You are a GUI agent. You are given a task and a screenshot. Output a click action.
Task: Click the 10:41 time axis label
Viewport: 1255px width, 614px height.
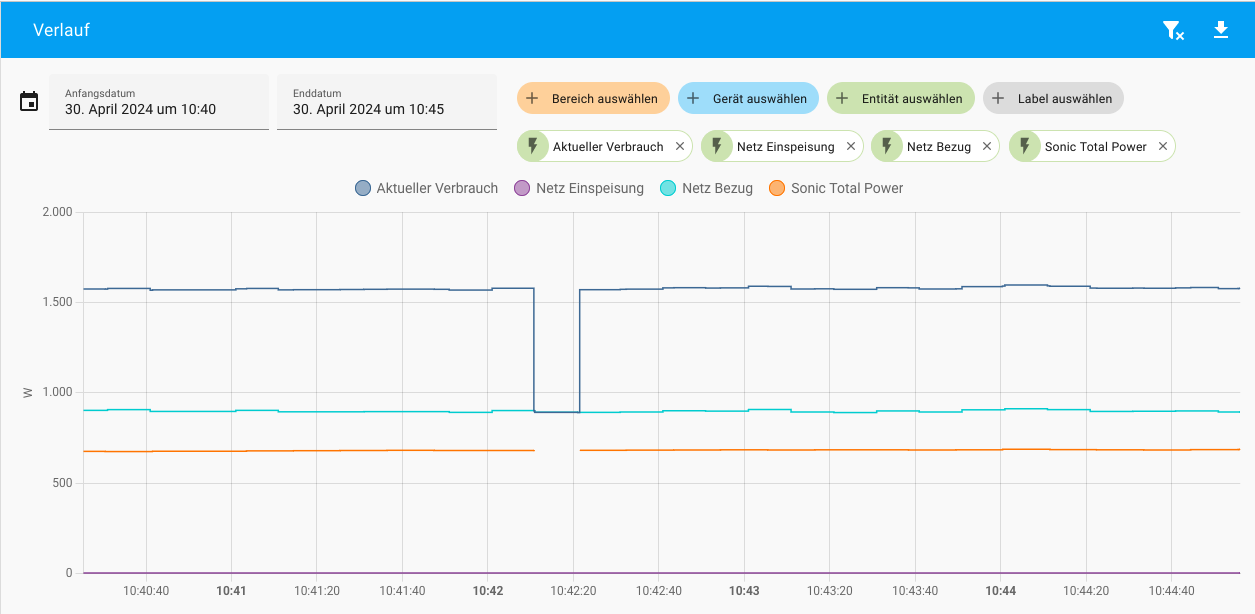(x=231, y=591)
